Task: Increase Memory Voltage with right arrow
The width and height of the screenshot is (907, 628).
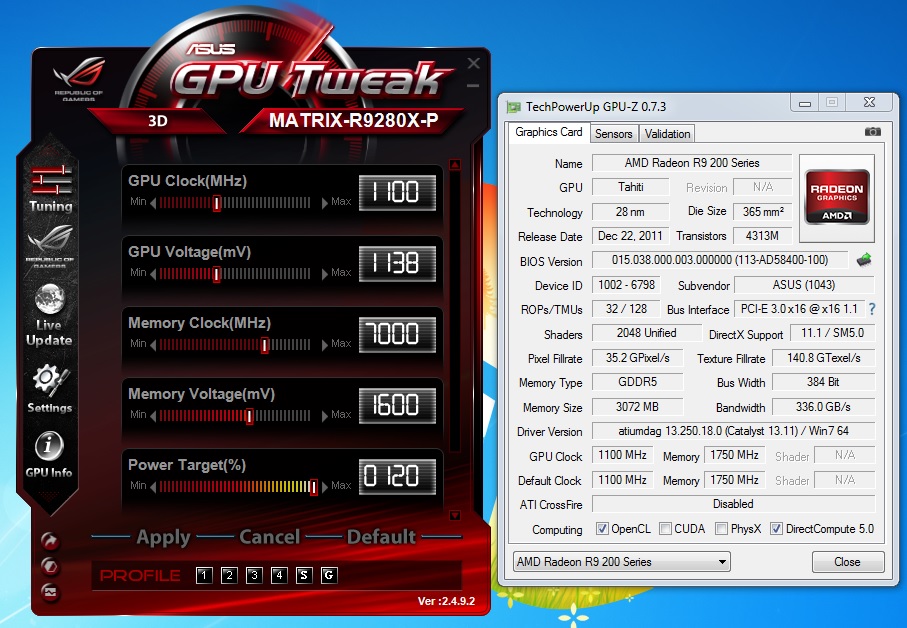Action: point(324,416)
